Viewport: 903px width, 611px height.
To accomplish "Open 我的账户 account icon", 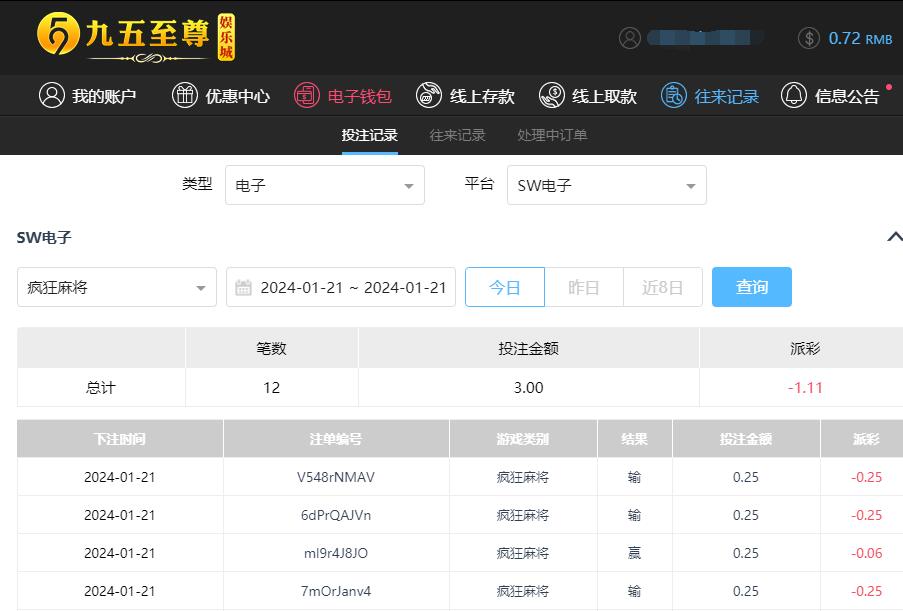I will (x=51, y=96).
